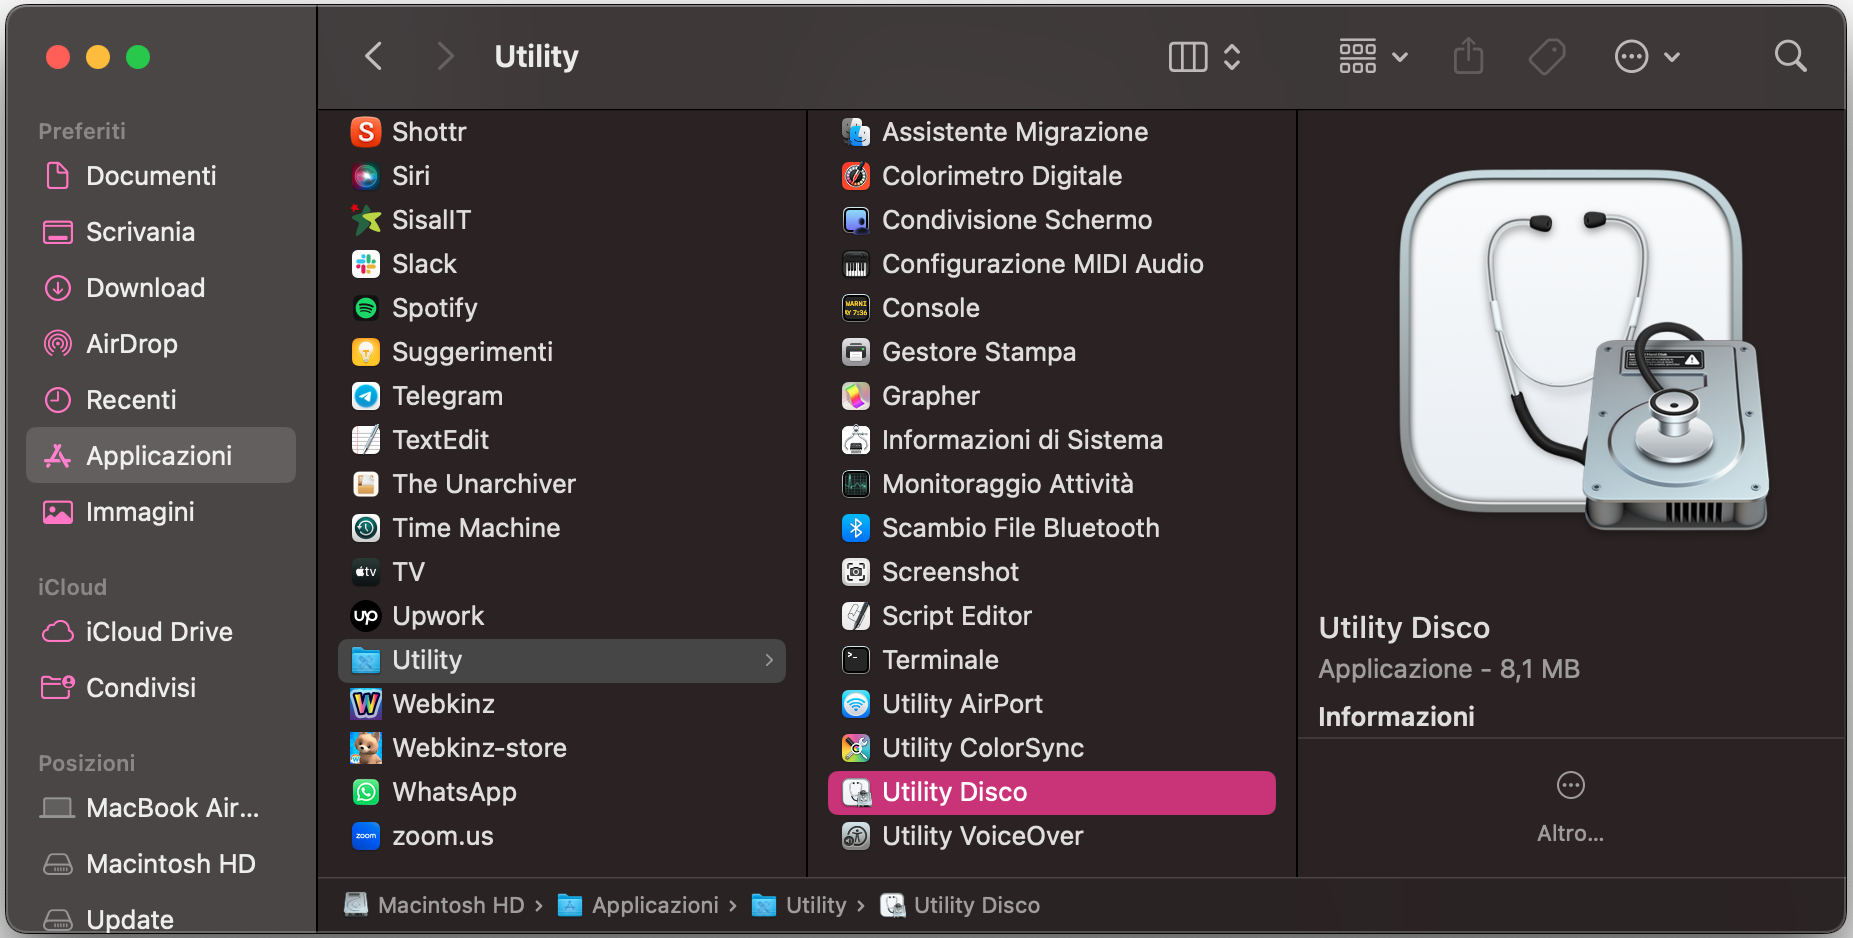Open Download folder in sidebar
1853x938 pixels.
pos(161,288)
